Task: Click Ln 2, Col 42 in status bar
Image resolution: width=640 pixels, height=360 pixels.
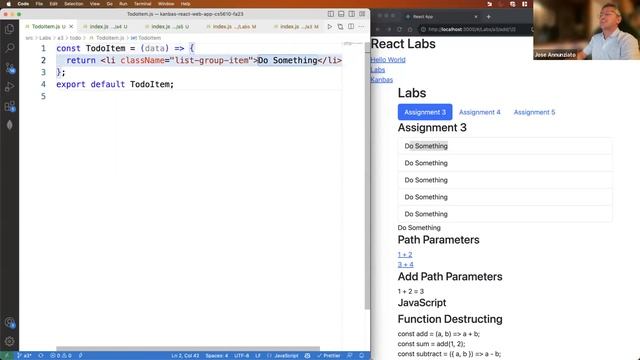Action: (185, 356)
